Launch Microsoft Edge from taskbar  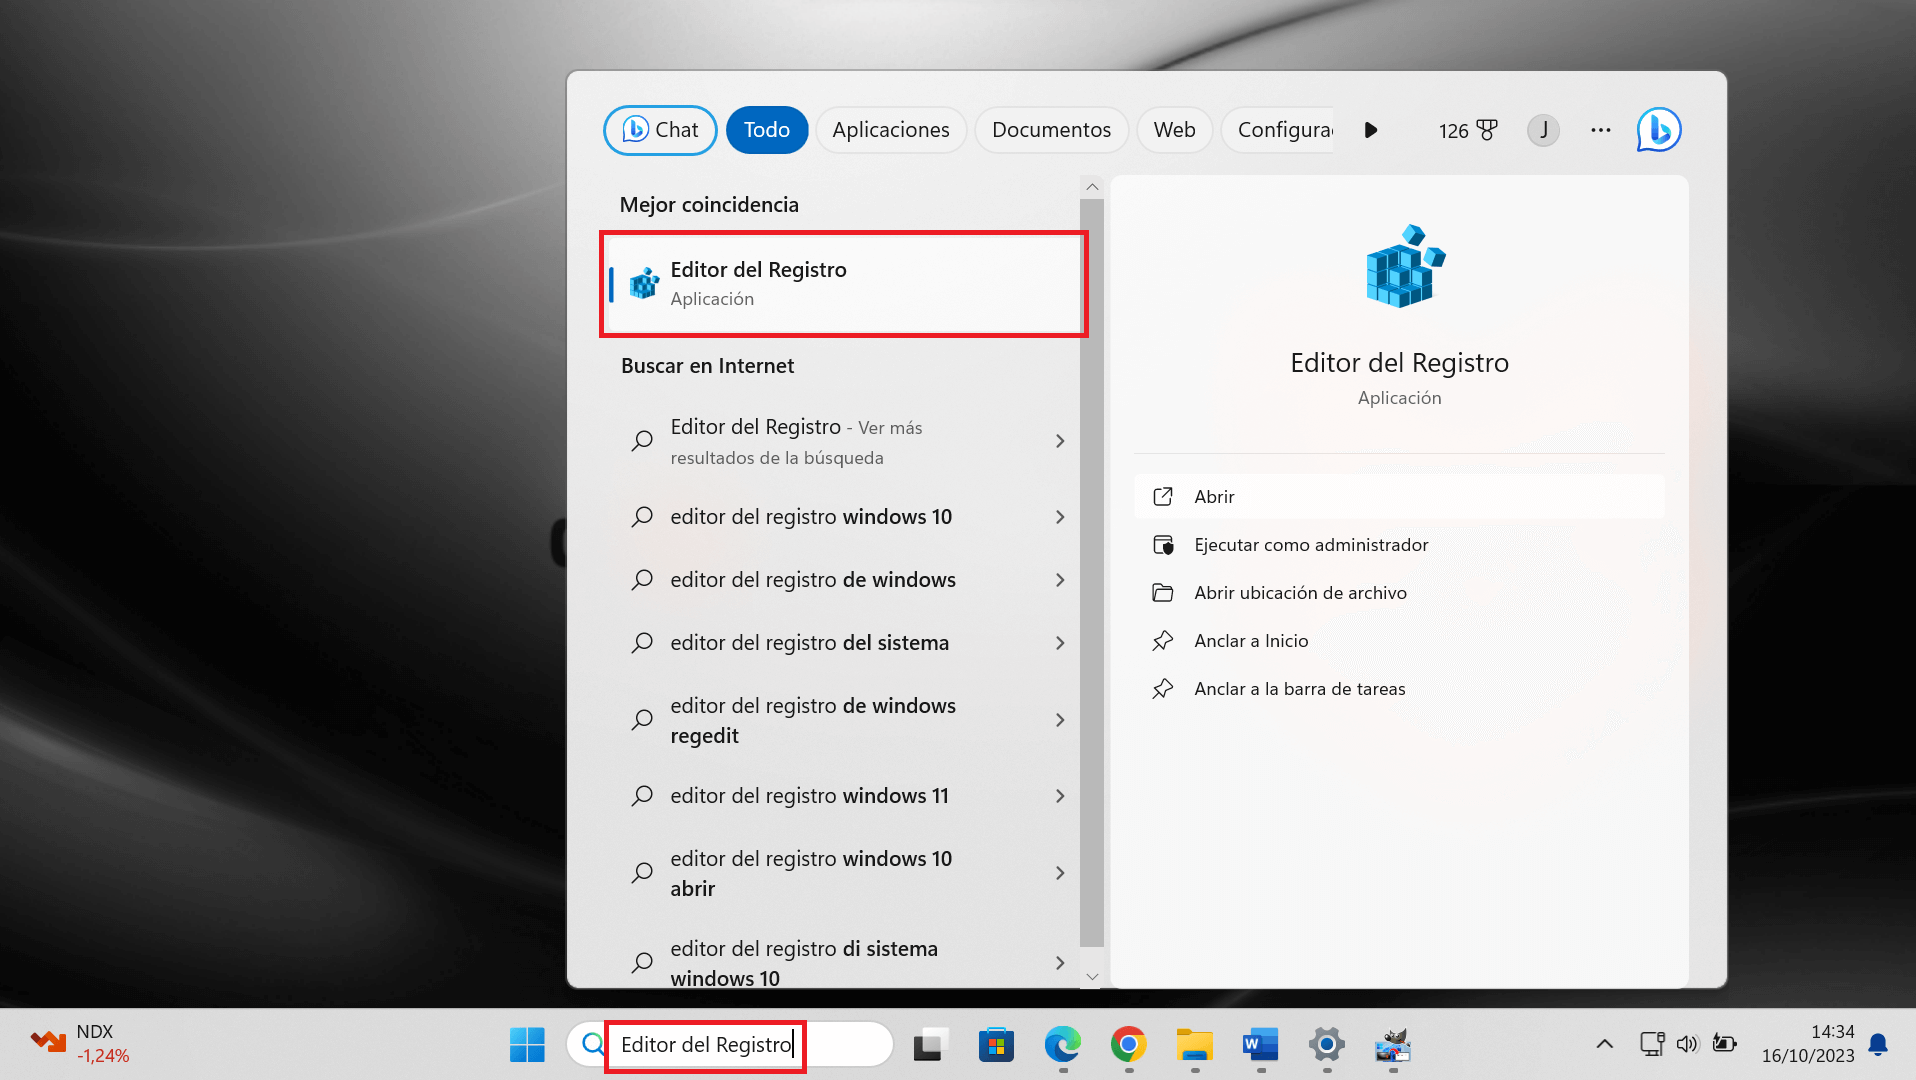click(1062, 1045)
